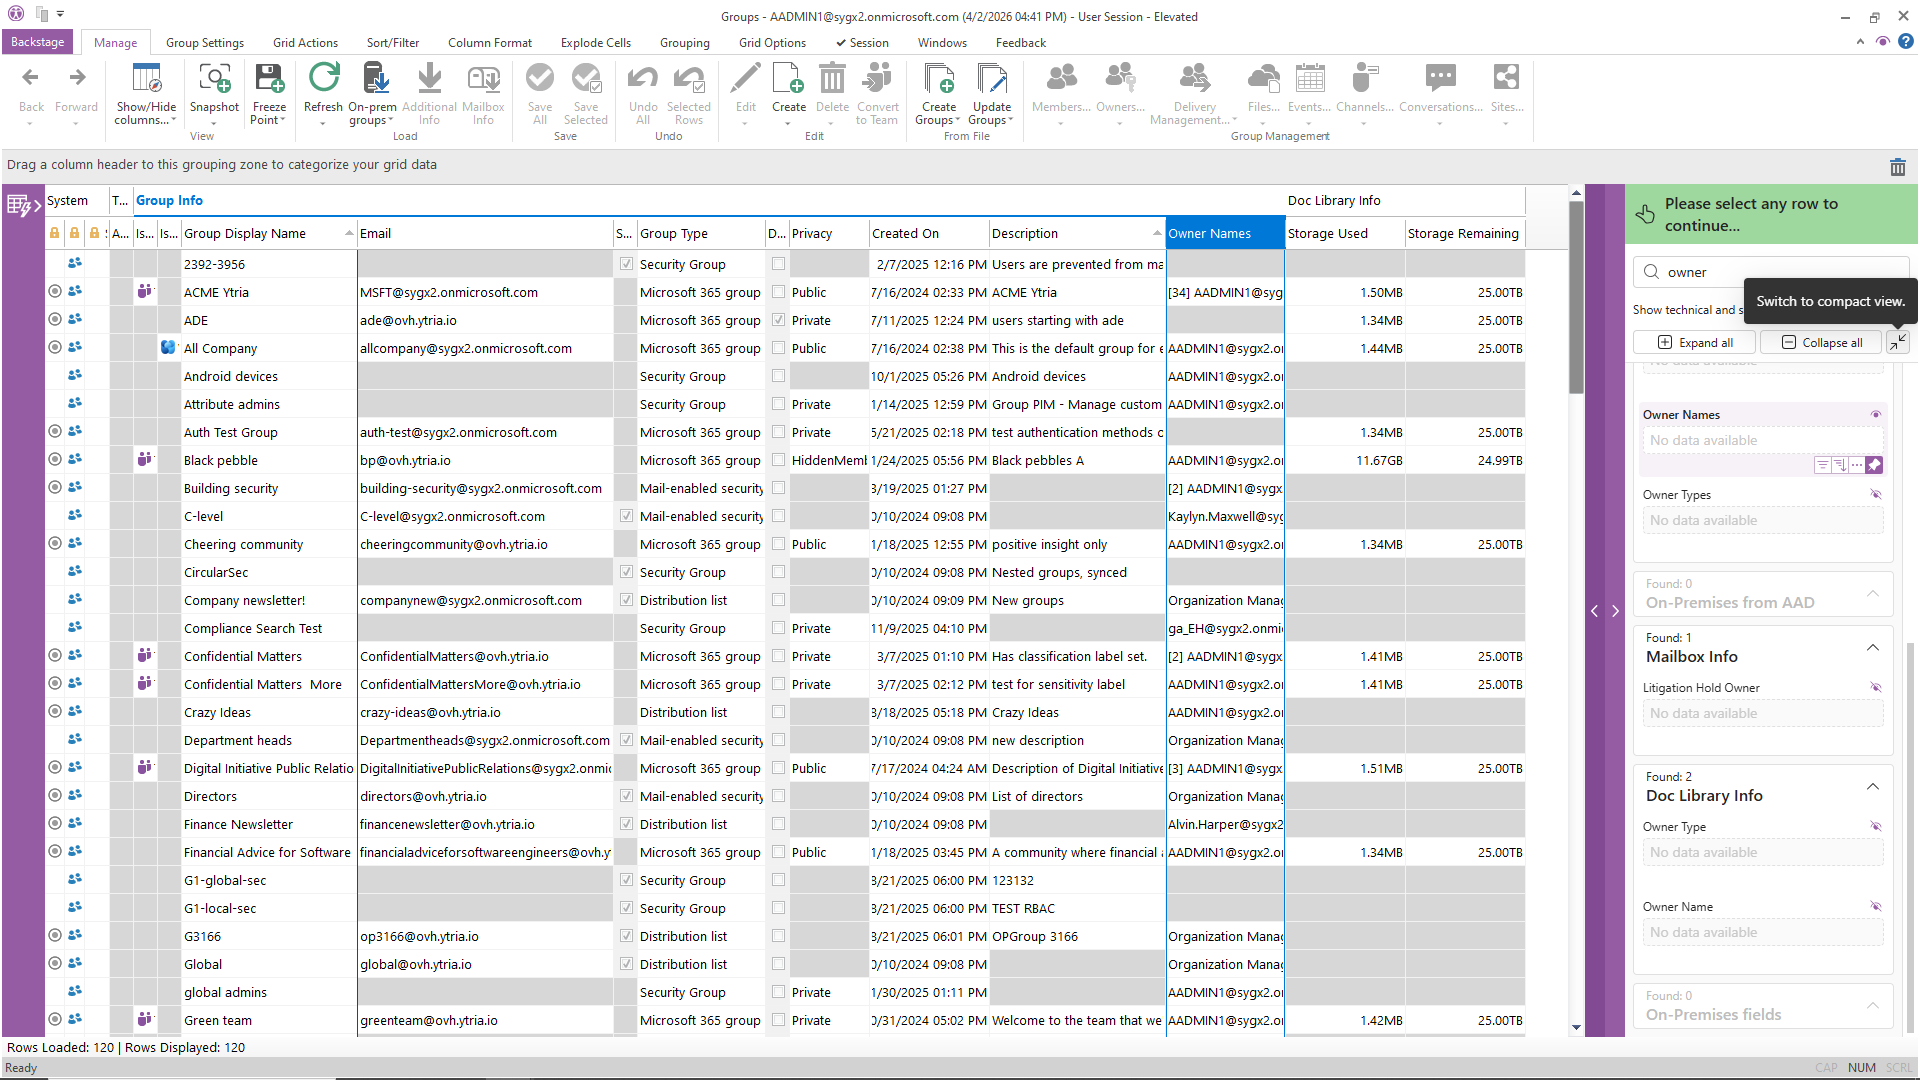Click the vertical grid scrollbar thumb
The width and height of the screenshot is (1920, 1080).
coord(1576,295)
